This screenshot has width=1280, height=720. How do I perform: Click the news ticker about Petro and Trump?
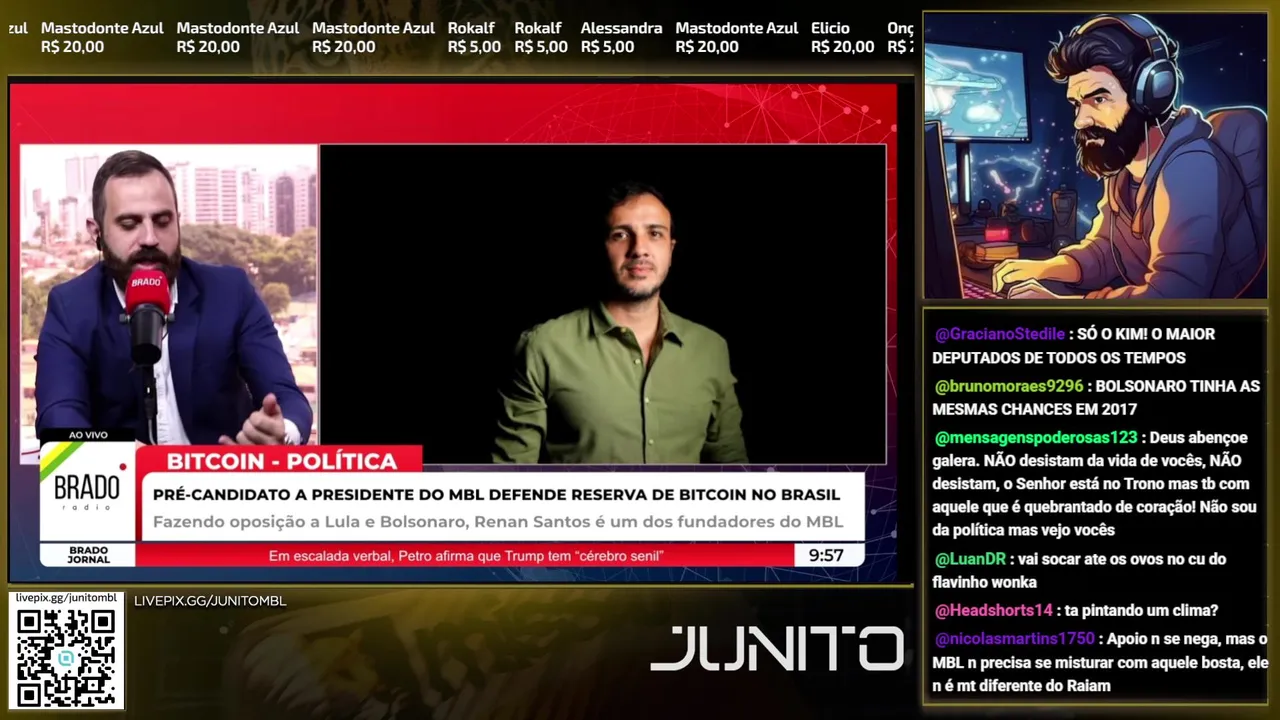[466, 555]
